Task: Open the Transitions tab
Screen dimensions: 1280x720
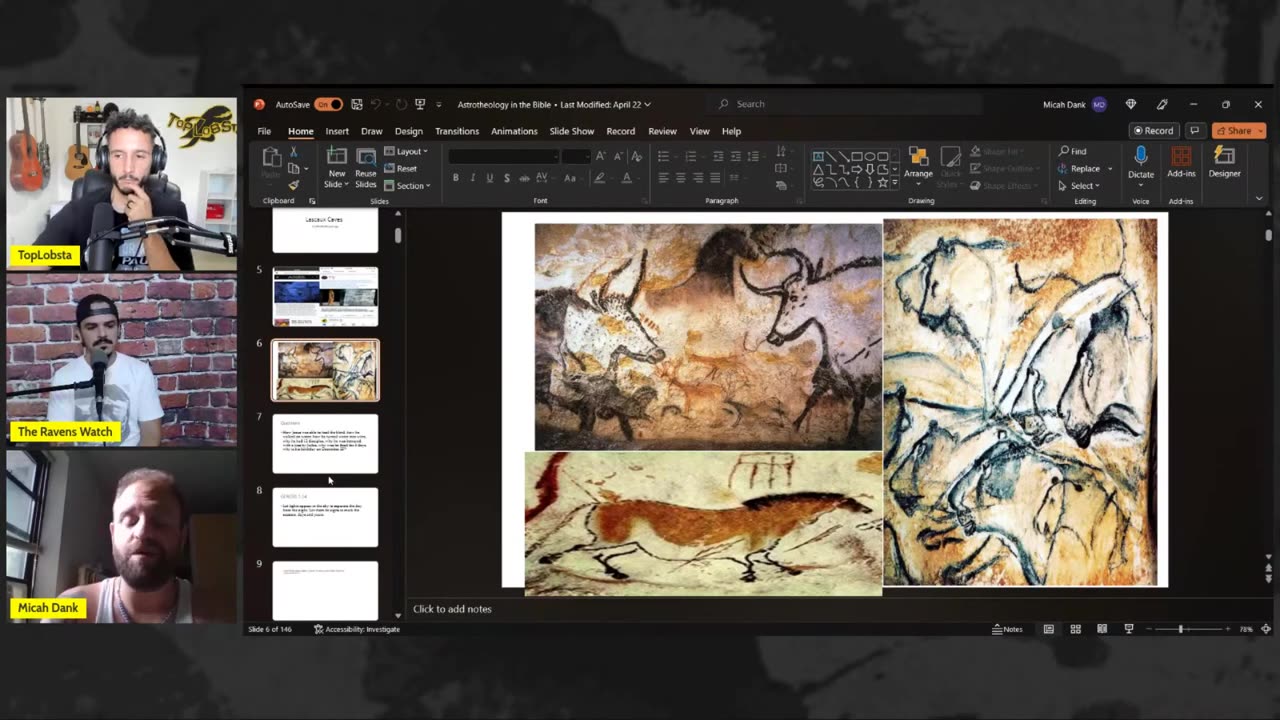Action: 457,131
